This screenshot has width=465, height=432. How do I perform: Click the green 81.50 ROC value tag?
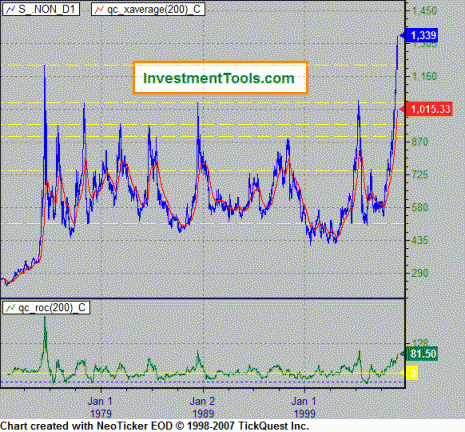pos(422,354)
